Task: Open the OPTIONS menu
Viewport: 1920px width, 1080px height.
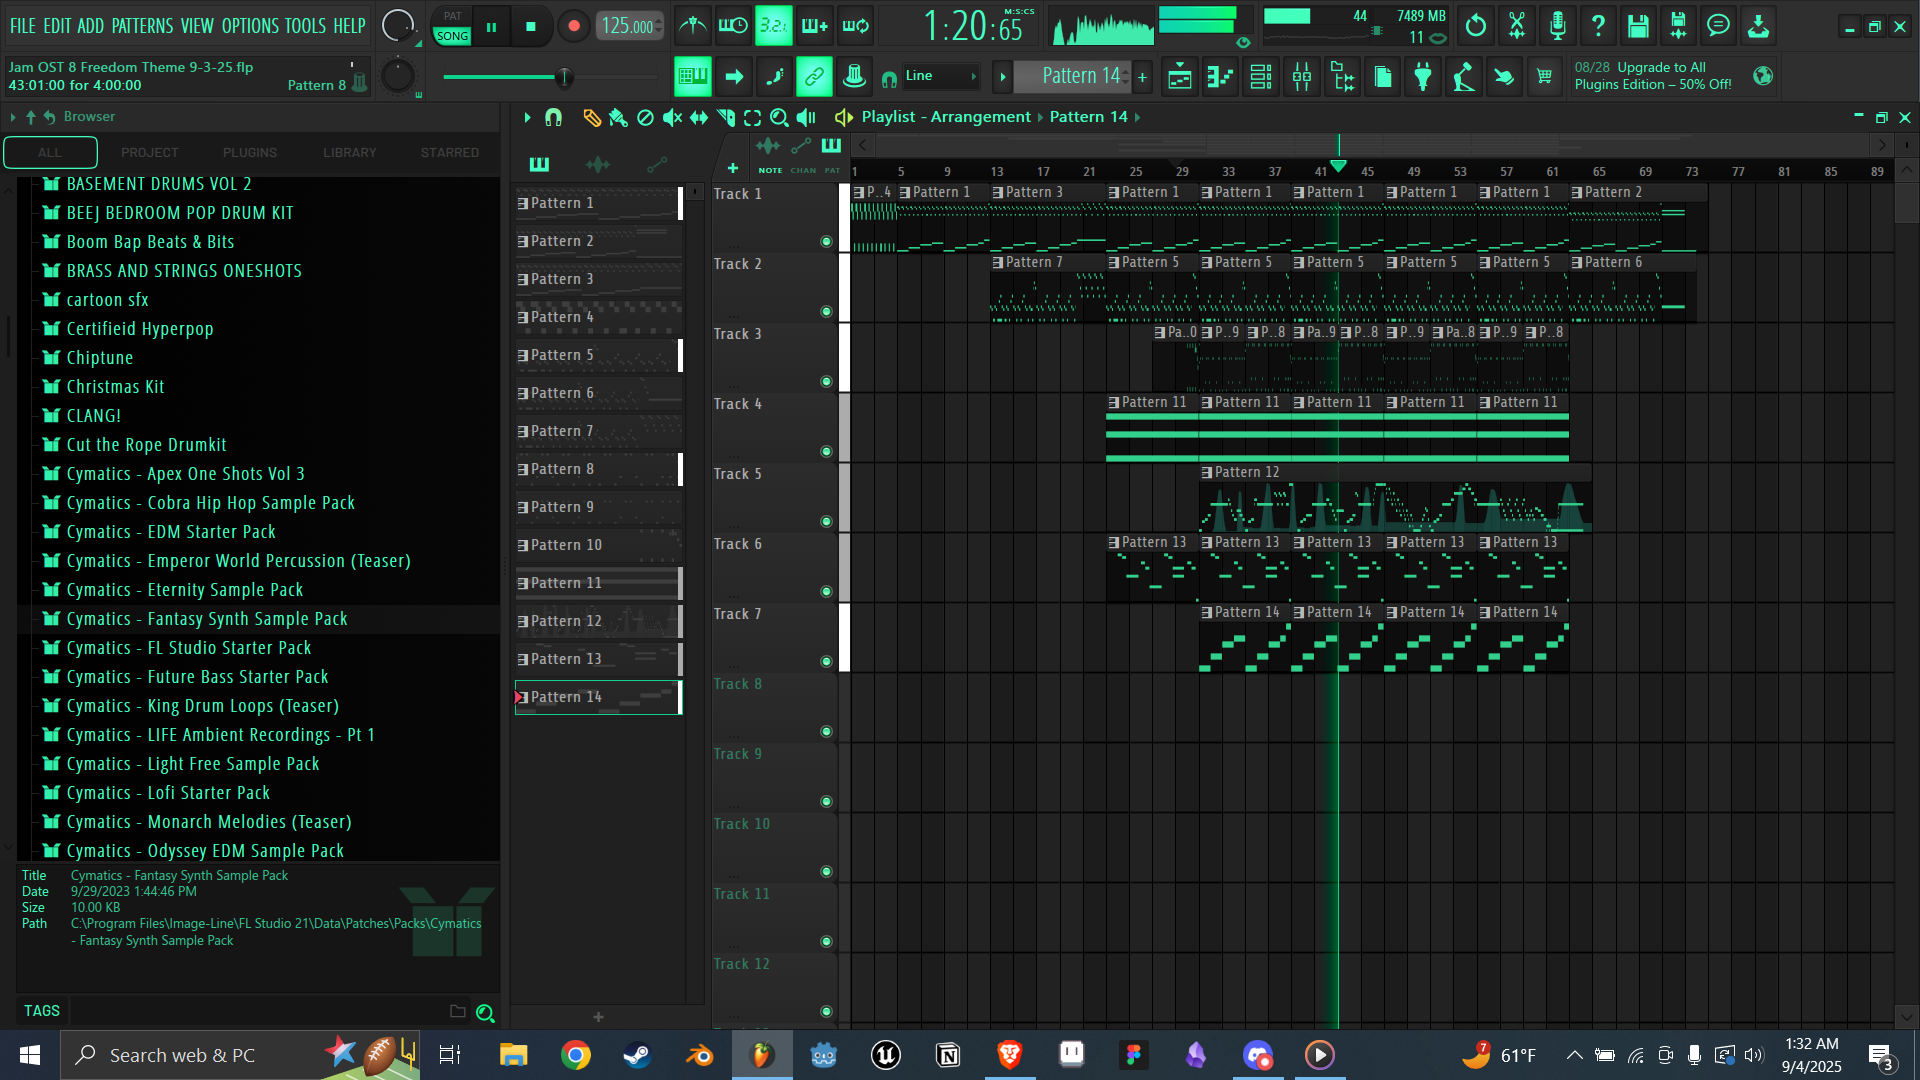Action: click(250, 26)
